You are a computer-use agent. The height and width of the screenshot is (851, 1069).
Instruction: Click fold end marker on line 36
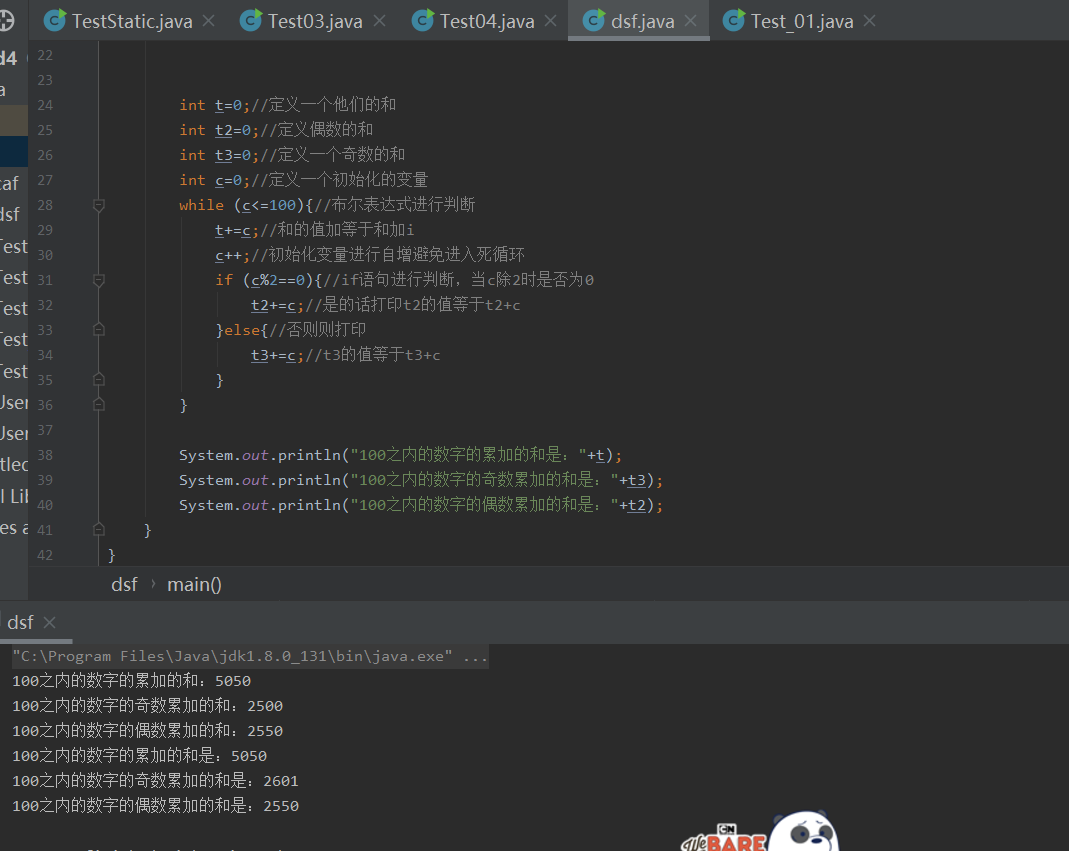(99, 405)
